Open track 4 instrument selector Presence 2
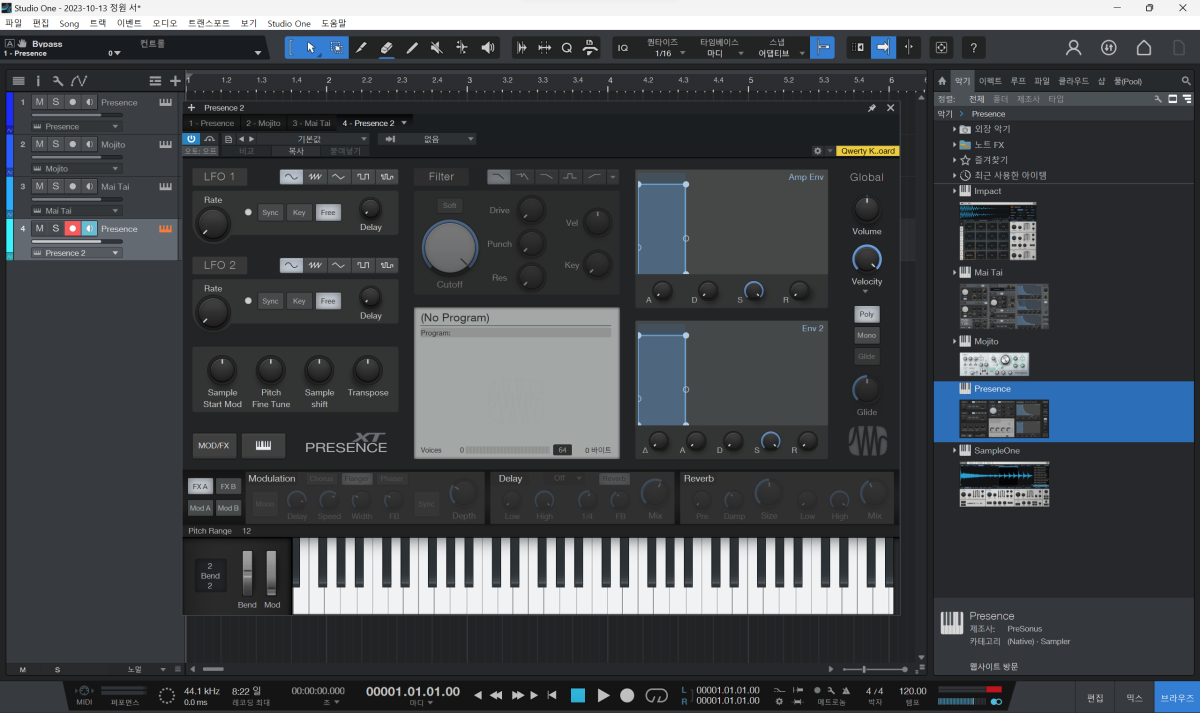1200x713 pixels. click(x=76, y=253)
